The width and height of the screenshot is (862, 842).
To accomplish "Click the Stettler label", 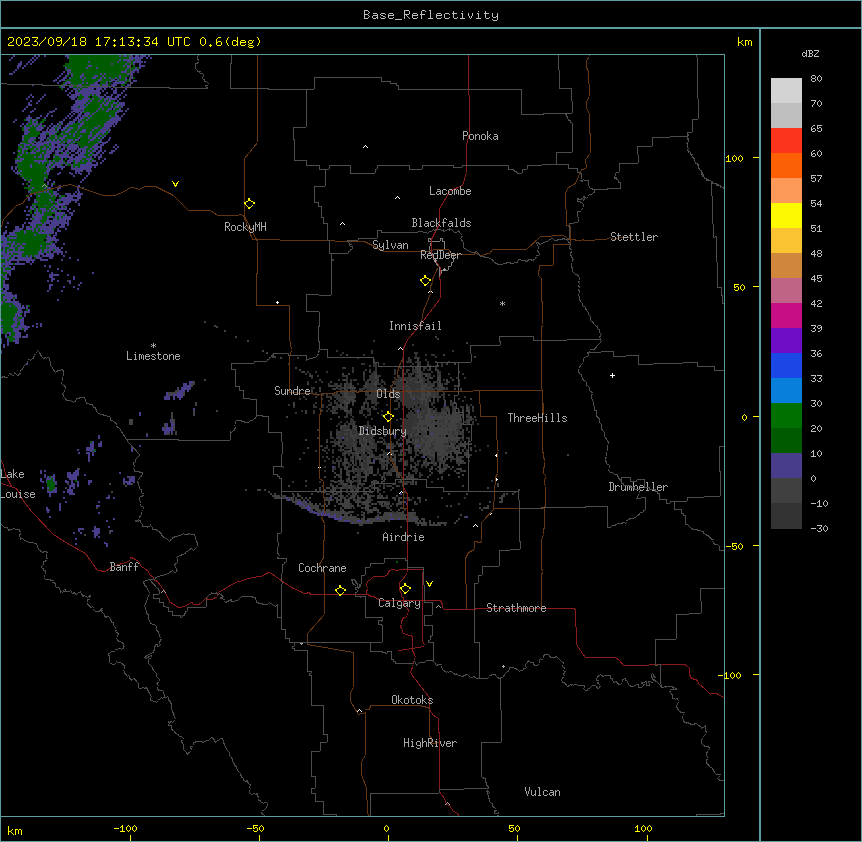I will click(634, 237).
